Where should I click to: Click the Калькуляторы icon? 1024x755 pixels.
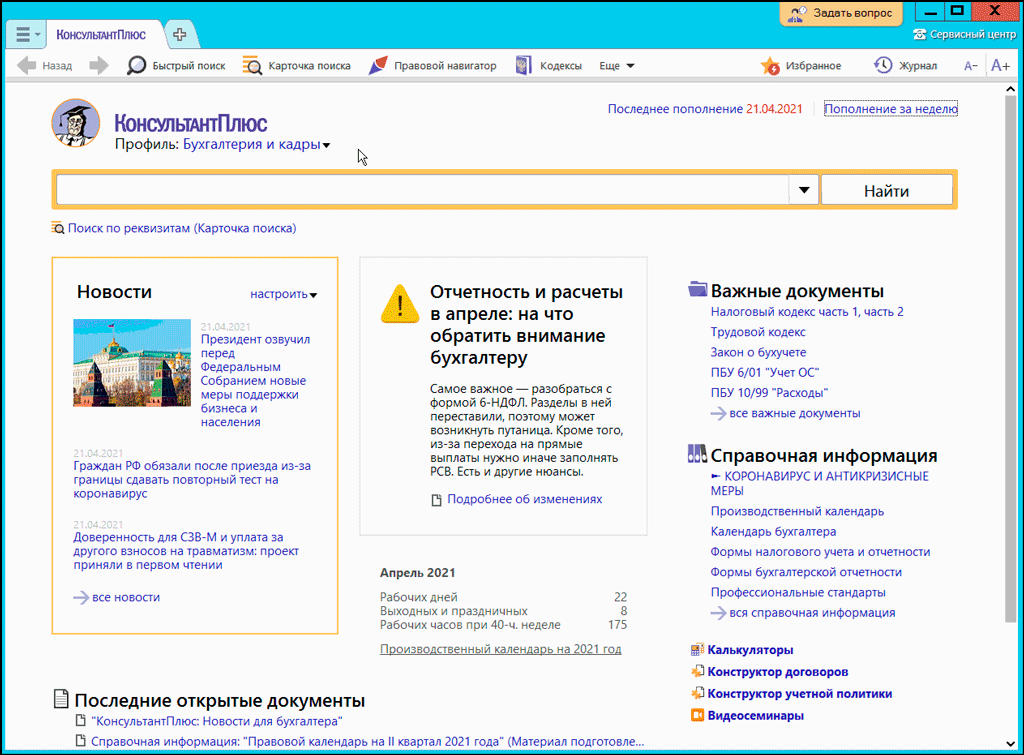click(697, 650)
